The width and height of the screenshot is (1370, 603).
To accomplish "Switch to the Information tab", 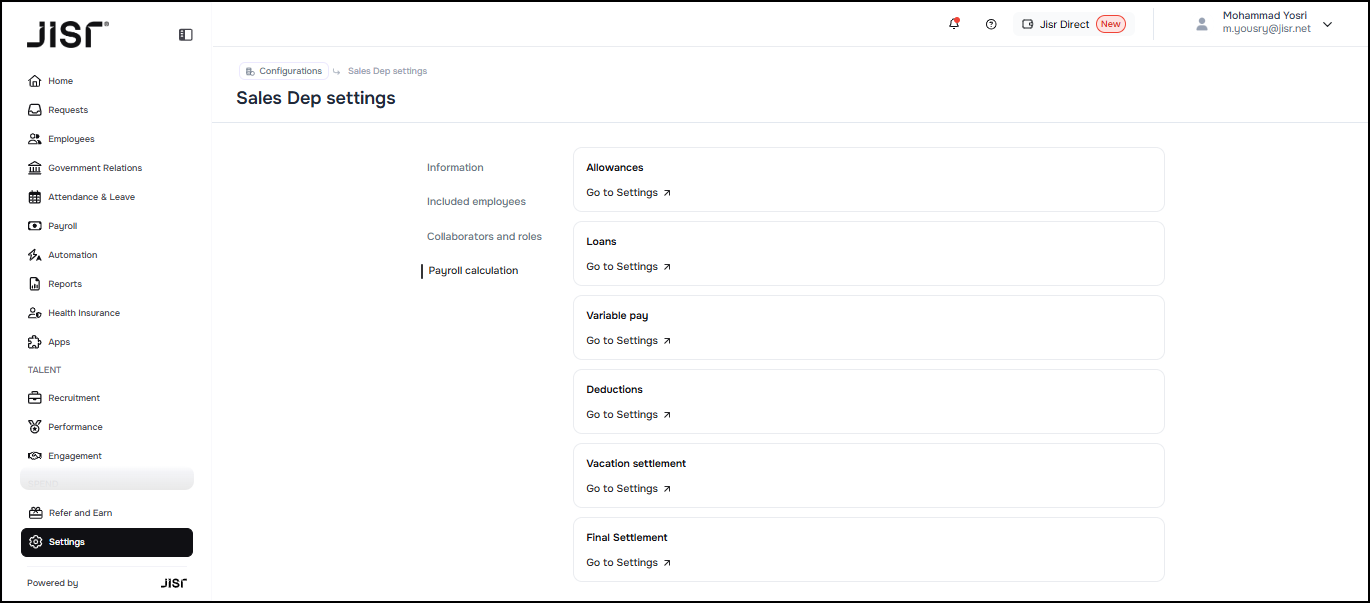I will (x=455, y=168).
